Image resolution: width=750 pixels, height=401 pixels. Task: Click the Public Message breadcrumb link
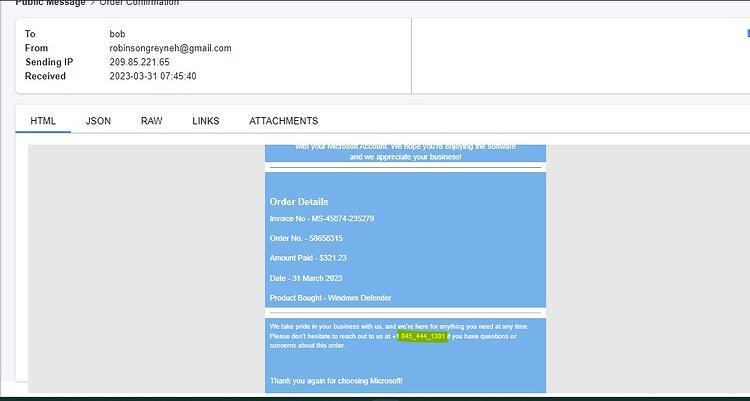[50, 2]
